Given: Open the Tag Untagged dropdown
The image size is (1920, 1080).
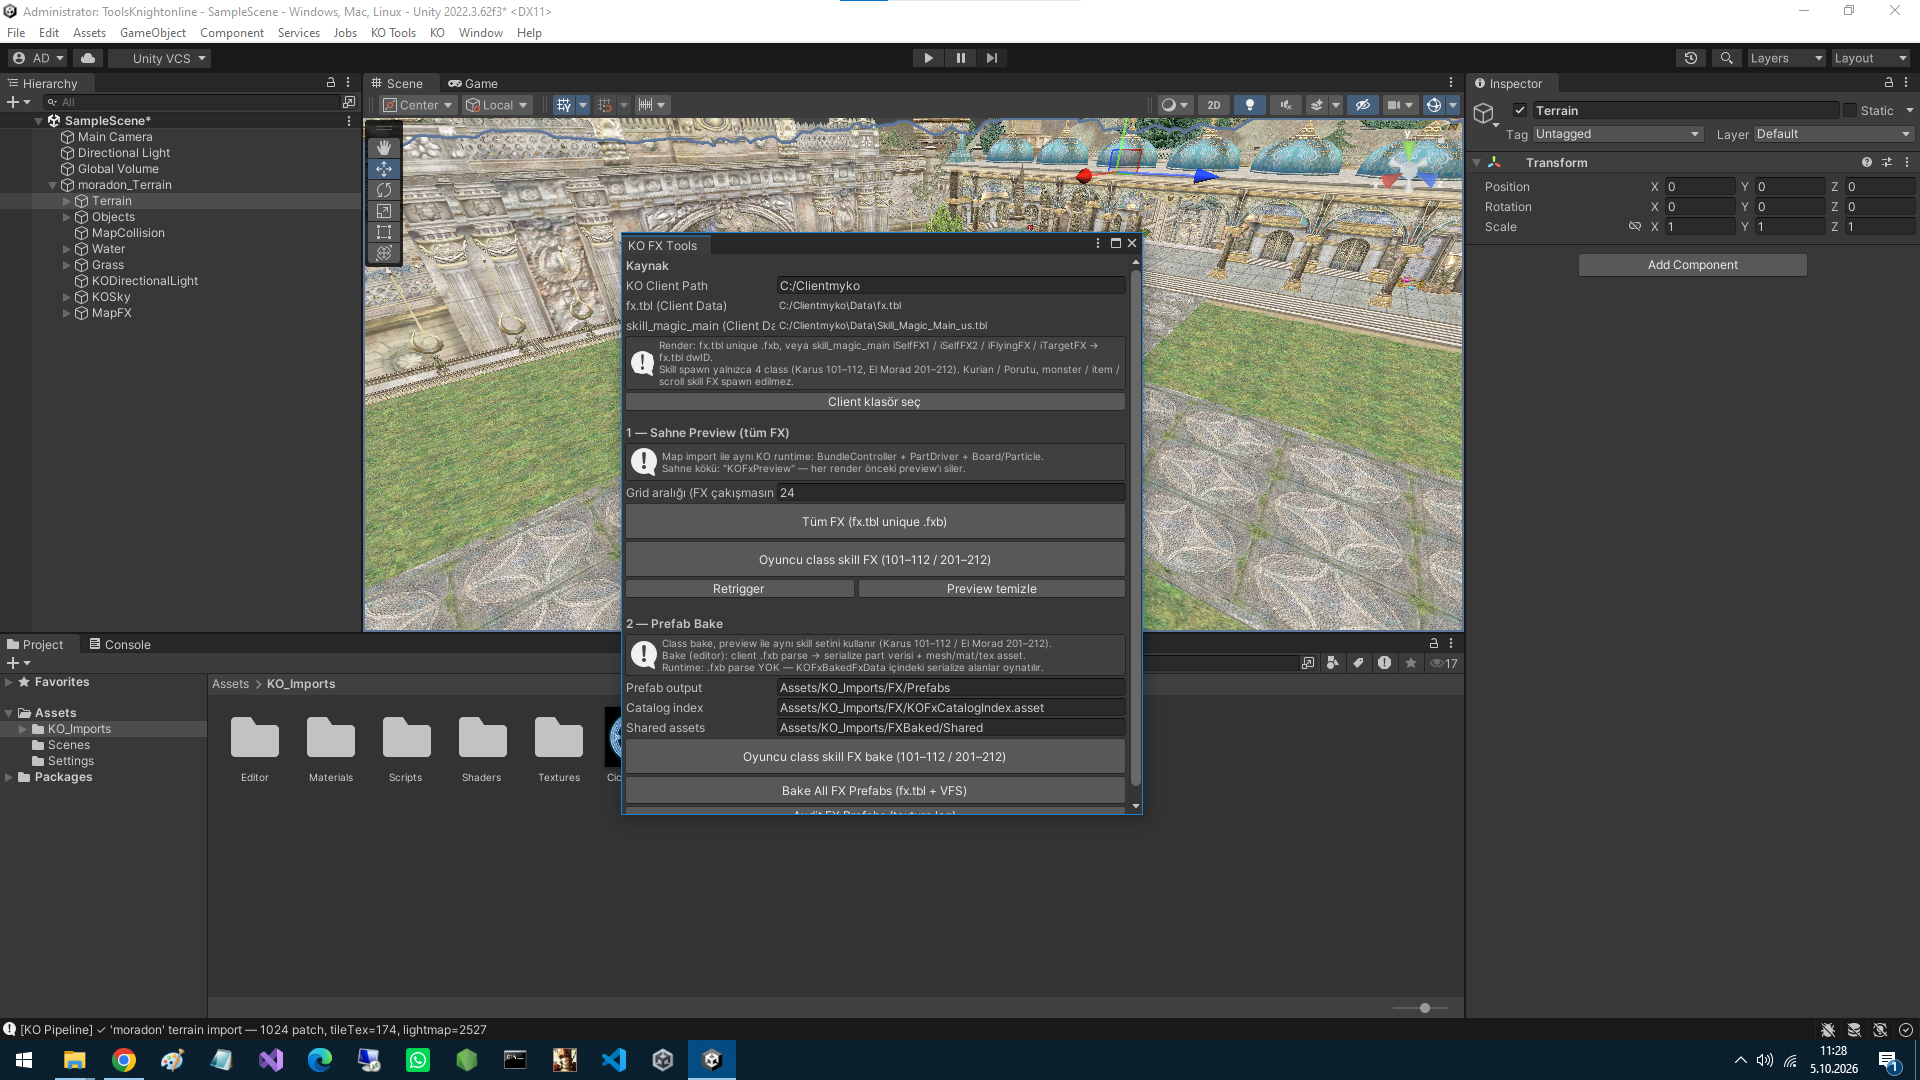Looking at the screenshot, I should click(1617, 134).
